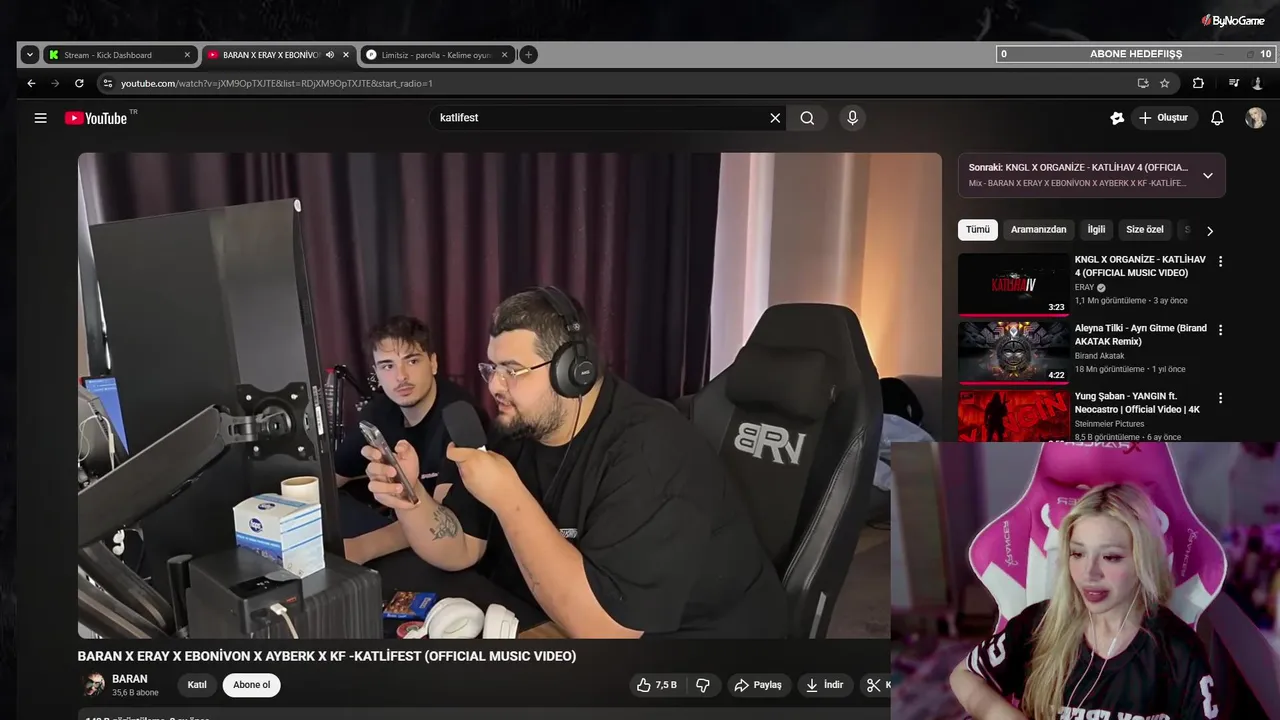Open the sparkle icon next to Oluştur
Image resolution: width=1280 pixels, height=720 pixels.
(1117, 118)
